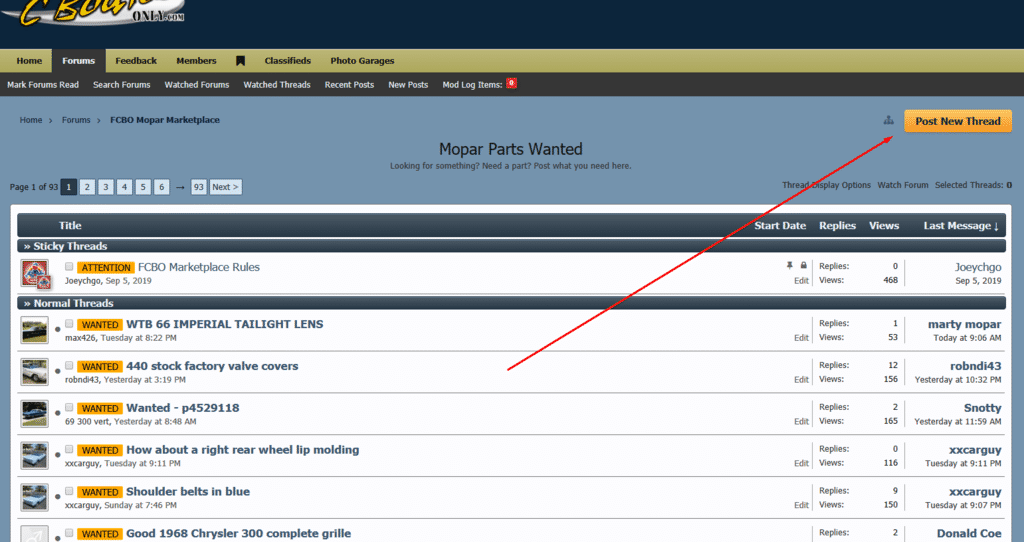Click the bookmark icon in navigation bar
This screenshot has width=1024, height=542.
click(x=240, y=61)
